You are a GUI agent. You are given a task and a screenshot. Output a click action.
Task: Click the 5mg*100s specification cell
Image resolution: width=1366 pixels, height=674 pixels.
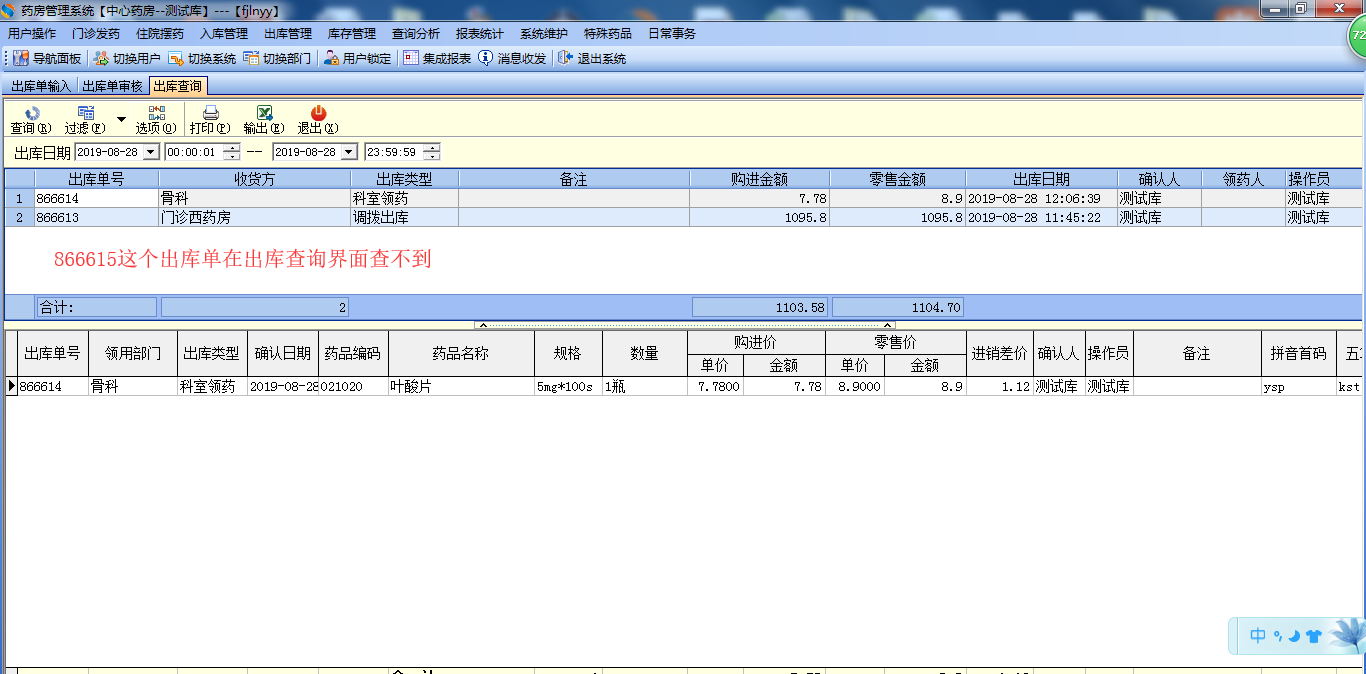pos(568,386)
